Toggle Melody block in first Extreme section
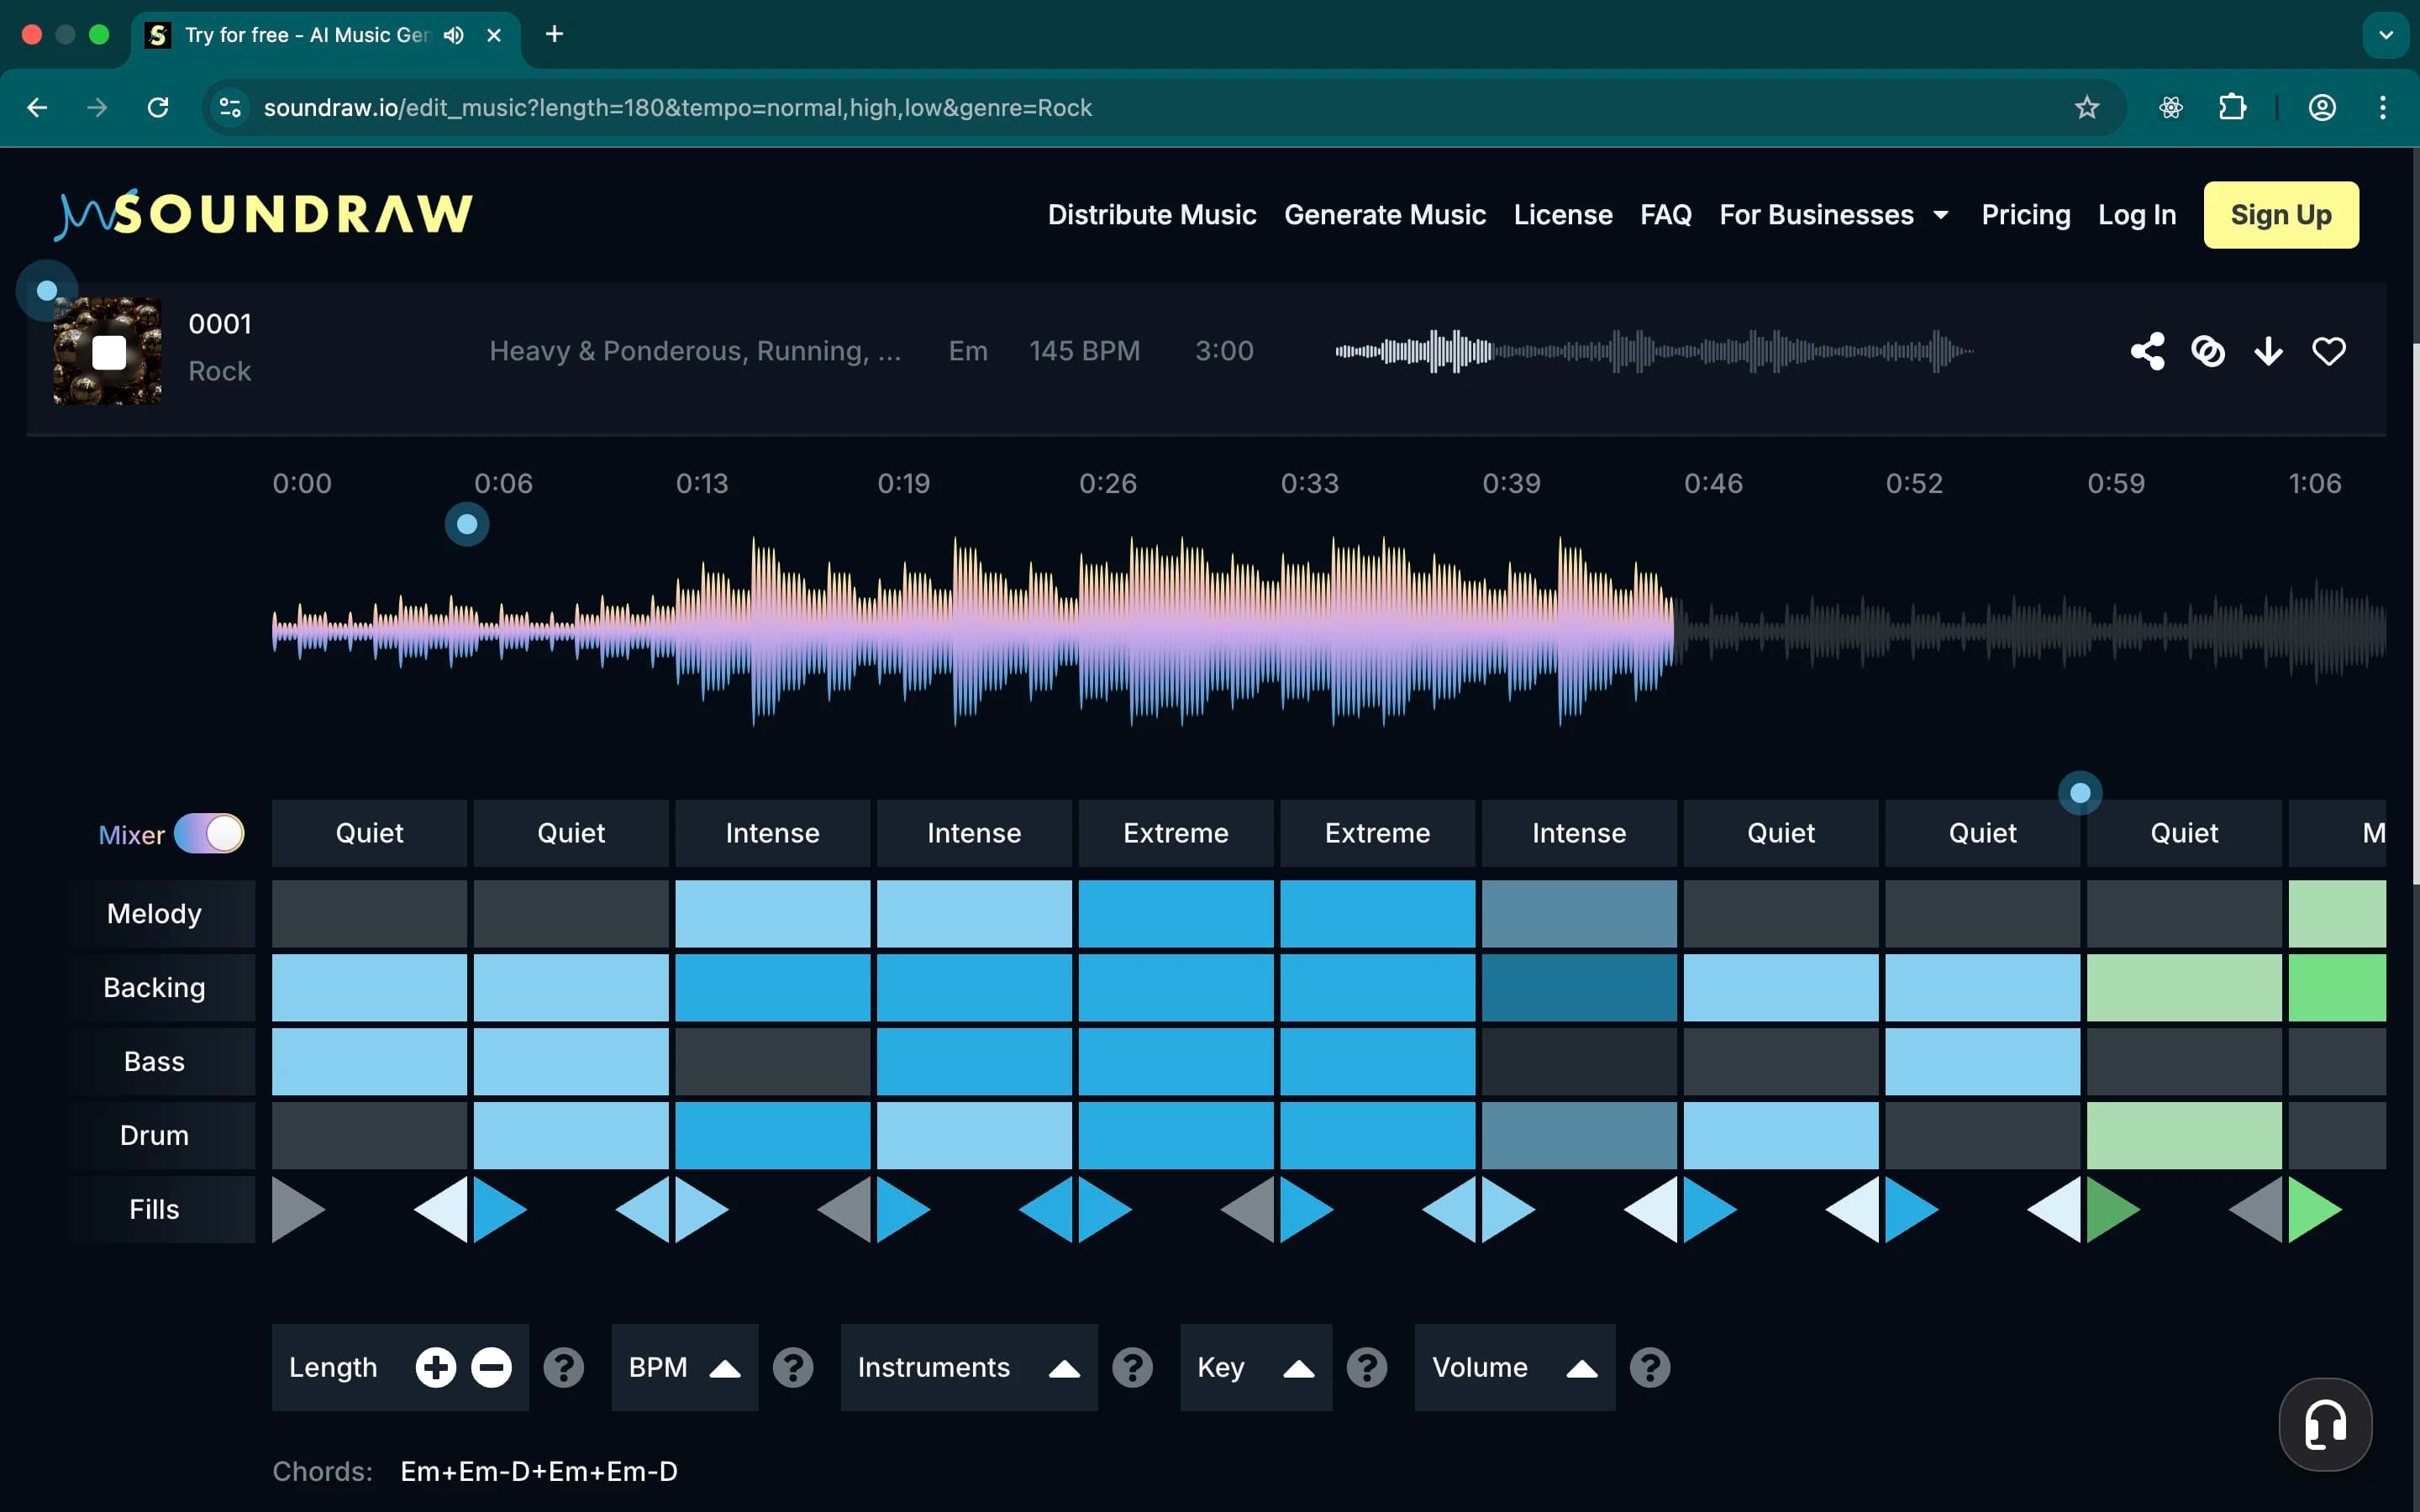Screen dimensions: 2420x1512 pyautogui.click(x=1176, y=913)
